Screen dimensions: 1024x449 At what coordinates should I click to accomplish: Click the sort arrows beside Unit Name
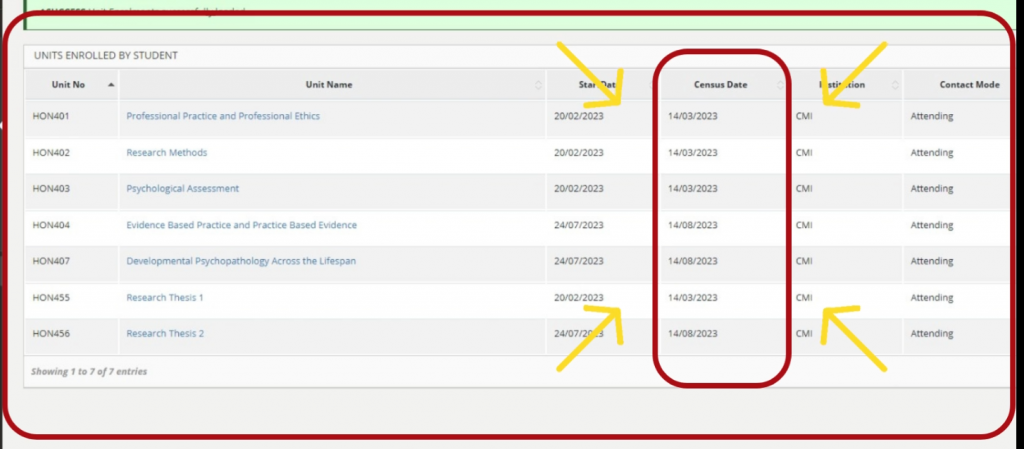coord(538,85)
